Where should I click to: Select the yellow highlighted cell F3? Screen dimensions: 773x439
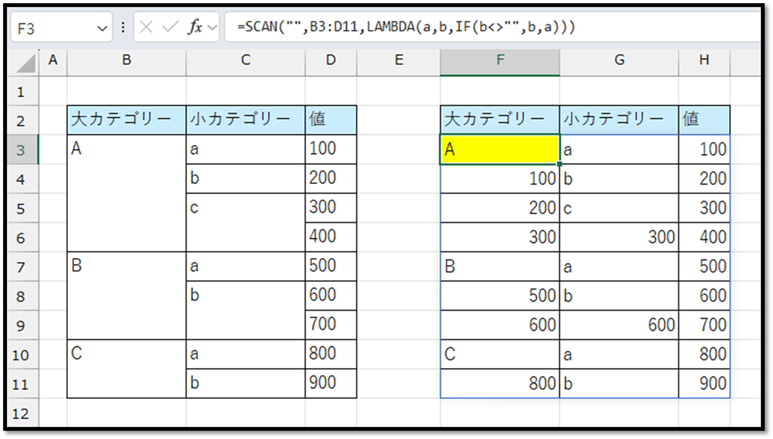[499, 149]
